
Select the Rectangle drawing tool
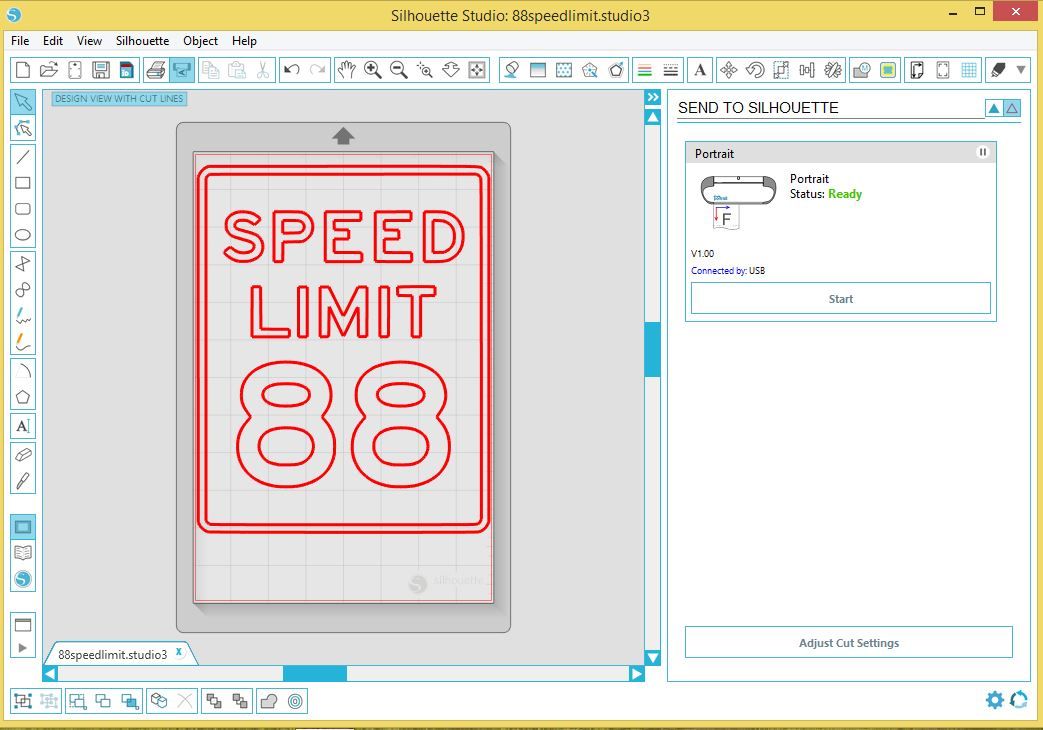[x=22, y=183]
